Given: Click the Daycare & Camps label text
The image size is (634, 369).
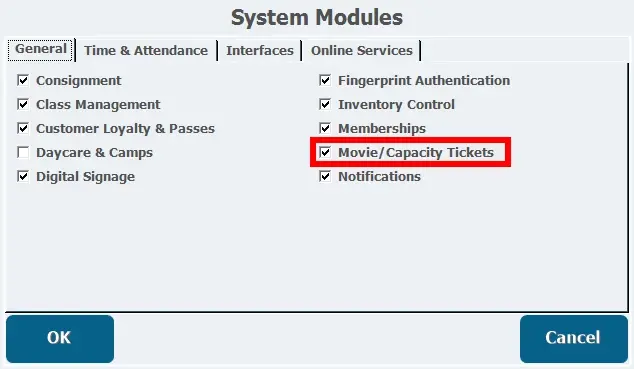Looking at the screenshot, I should pyautogui.click(x=94, y=153).
